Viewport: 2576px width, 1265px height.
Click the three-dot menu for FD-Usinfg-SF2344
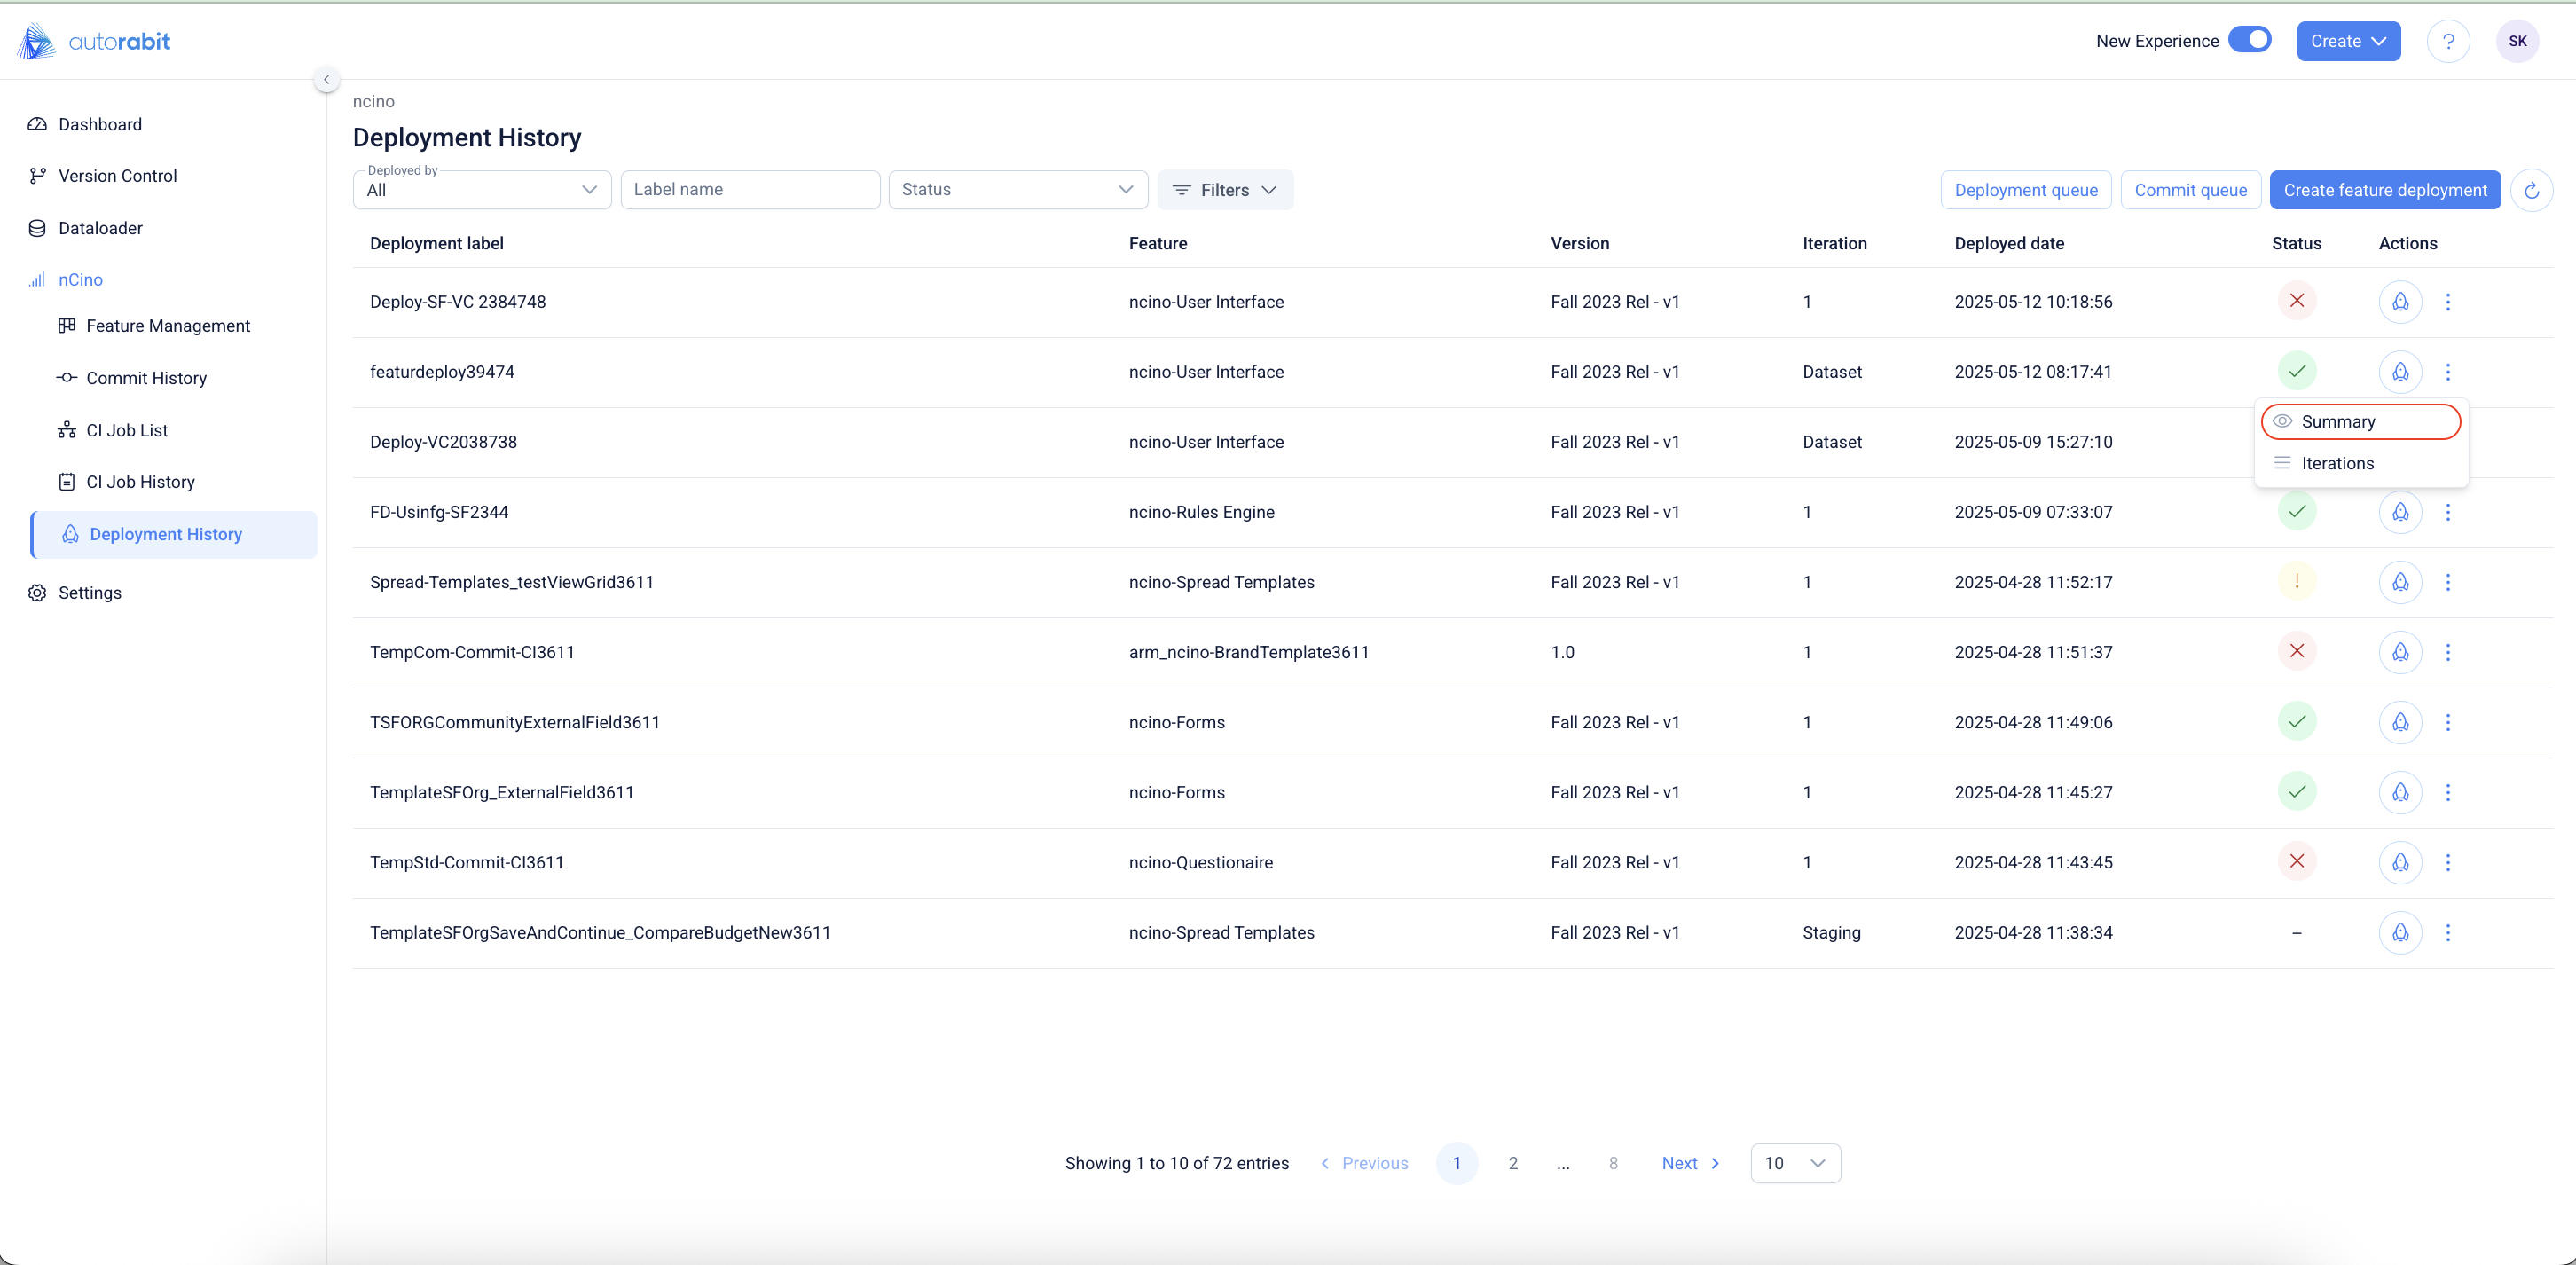(2448, 512)
